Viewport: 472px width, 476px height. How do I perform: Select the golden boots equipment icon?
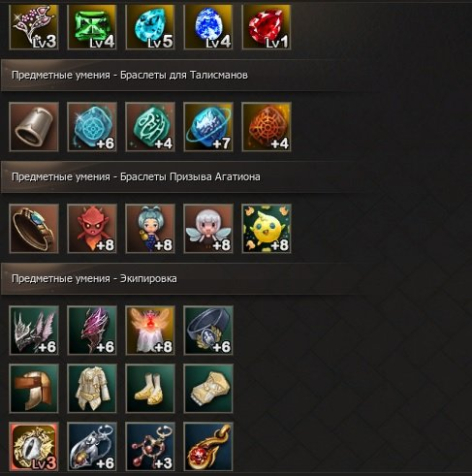tap(150, 389)
